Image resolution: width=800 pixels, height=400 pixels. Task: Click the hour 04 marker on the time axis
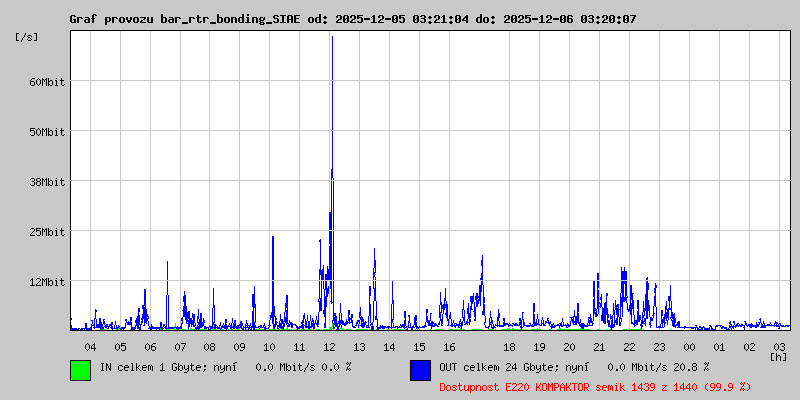pos(90,346)
